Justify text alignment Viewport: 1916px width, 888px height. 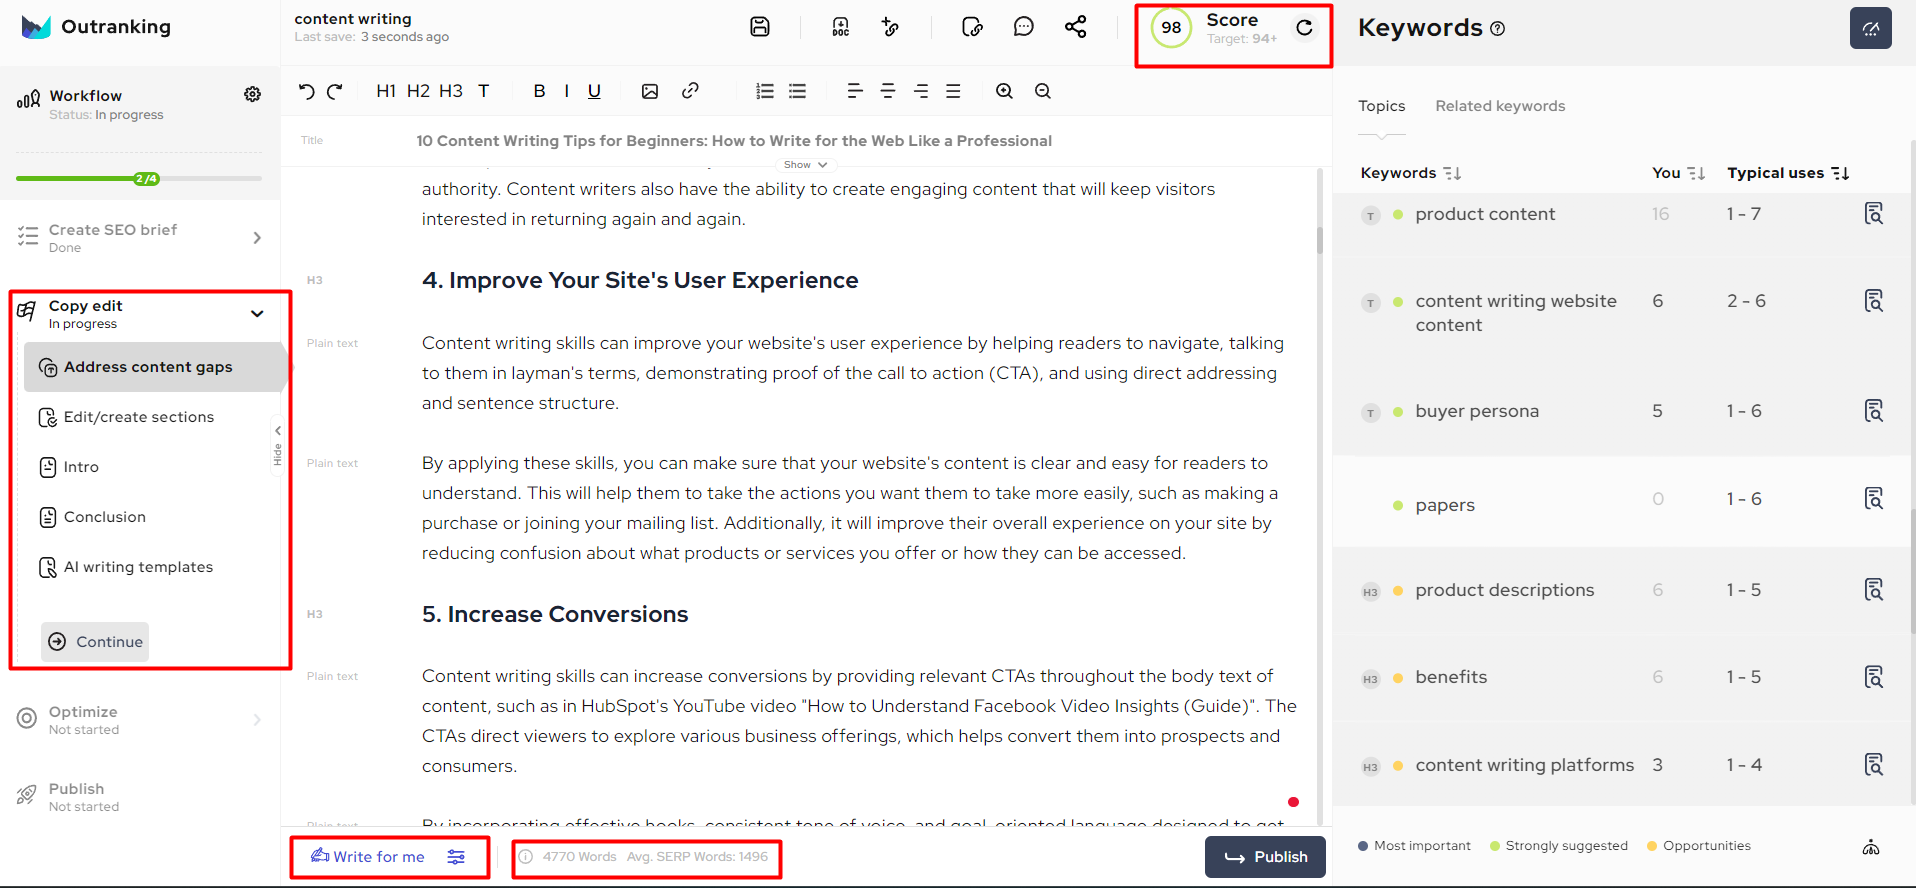click(953, 91)
